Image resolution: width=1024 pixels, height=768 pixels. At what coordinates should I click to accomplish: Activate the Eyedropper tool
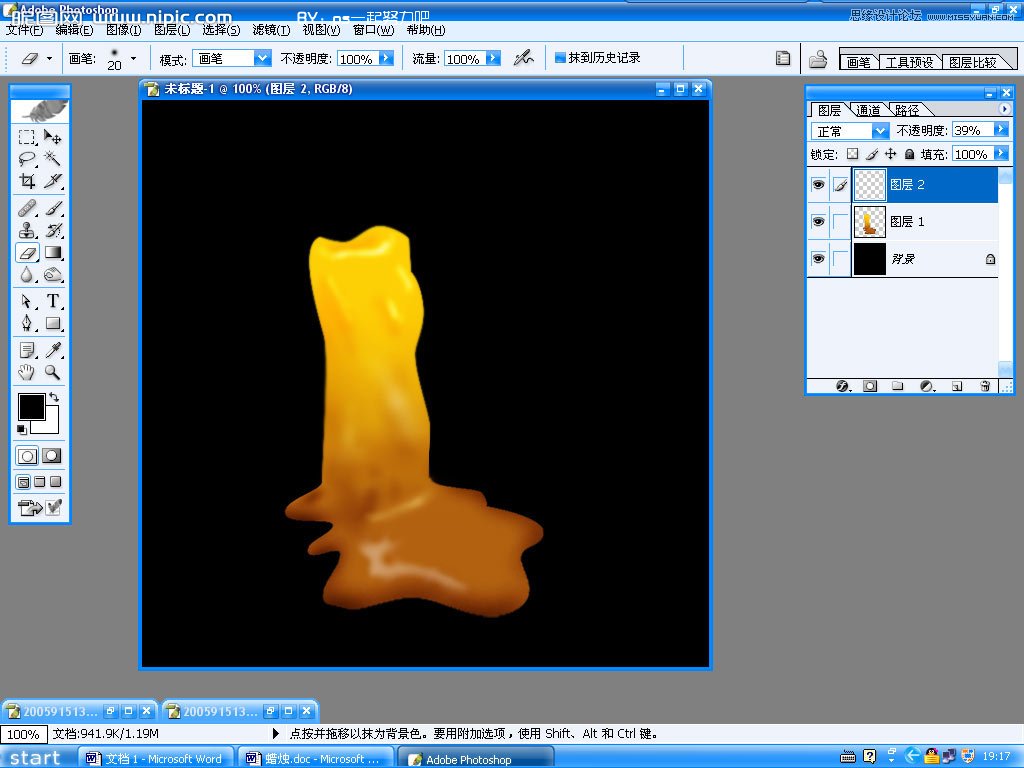click(x=53, y=349)
